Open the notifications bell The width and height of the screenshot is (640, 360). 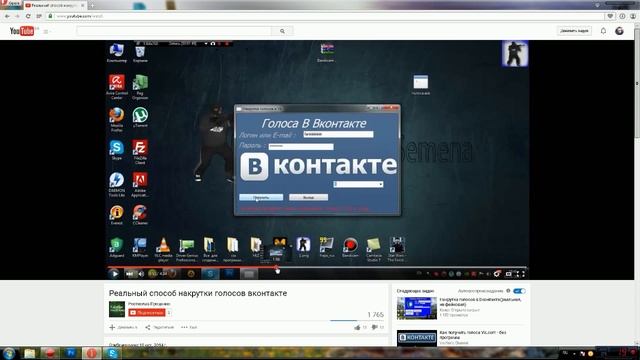pos(603,31)
